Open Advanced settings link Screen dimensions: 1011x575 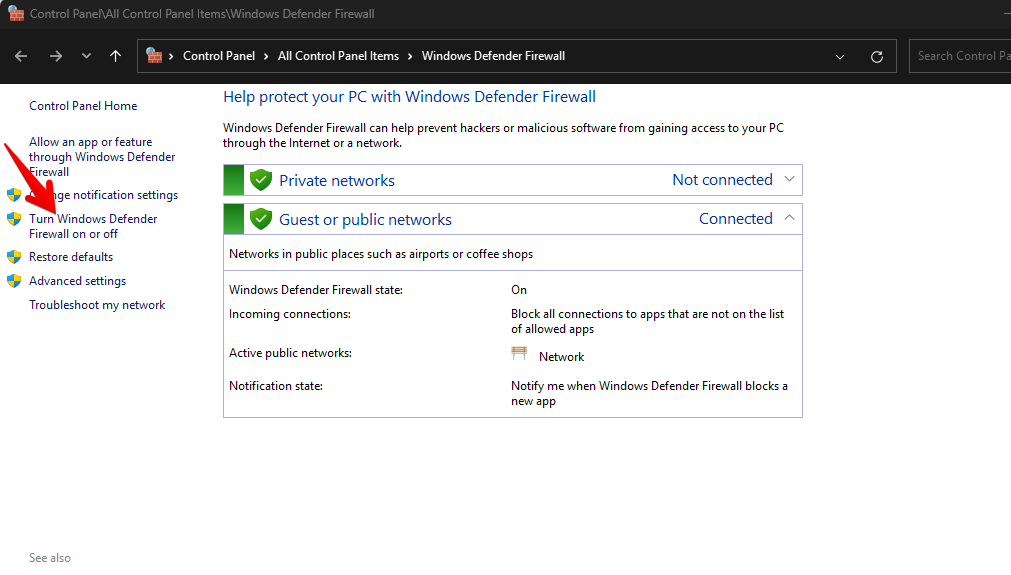pyautogui.click(x=77, y=281)
